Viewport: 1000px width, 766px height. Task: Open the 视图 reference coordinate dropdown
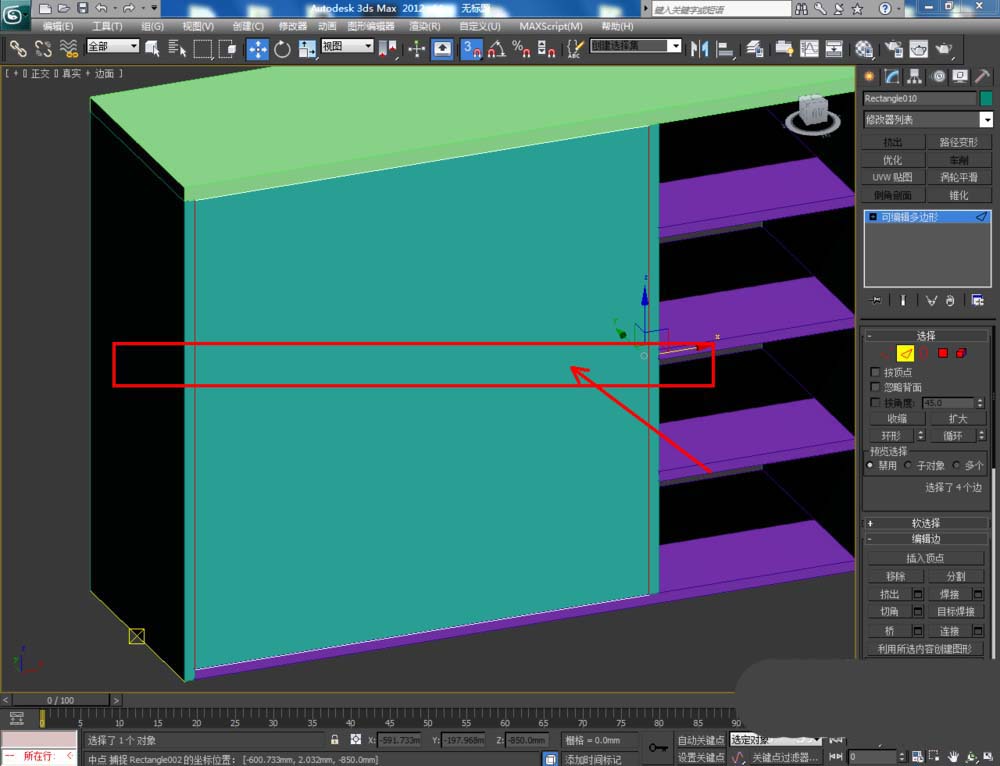[347, 46]
